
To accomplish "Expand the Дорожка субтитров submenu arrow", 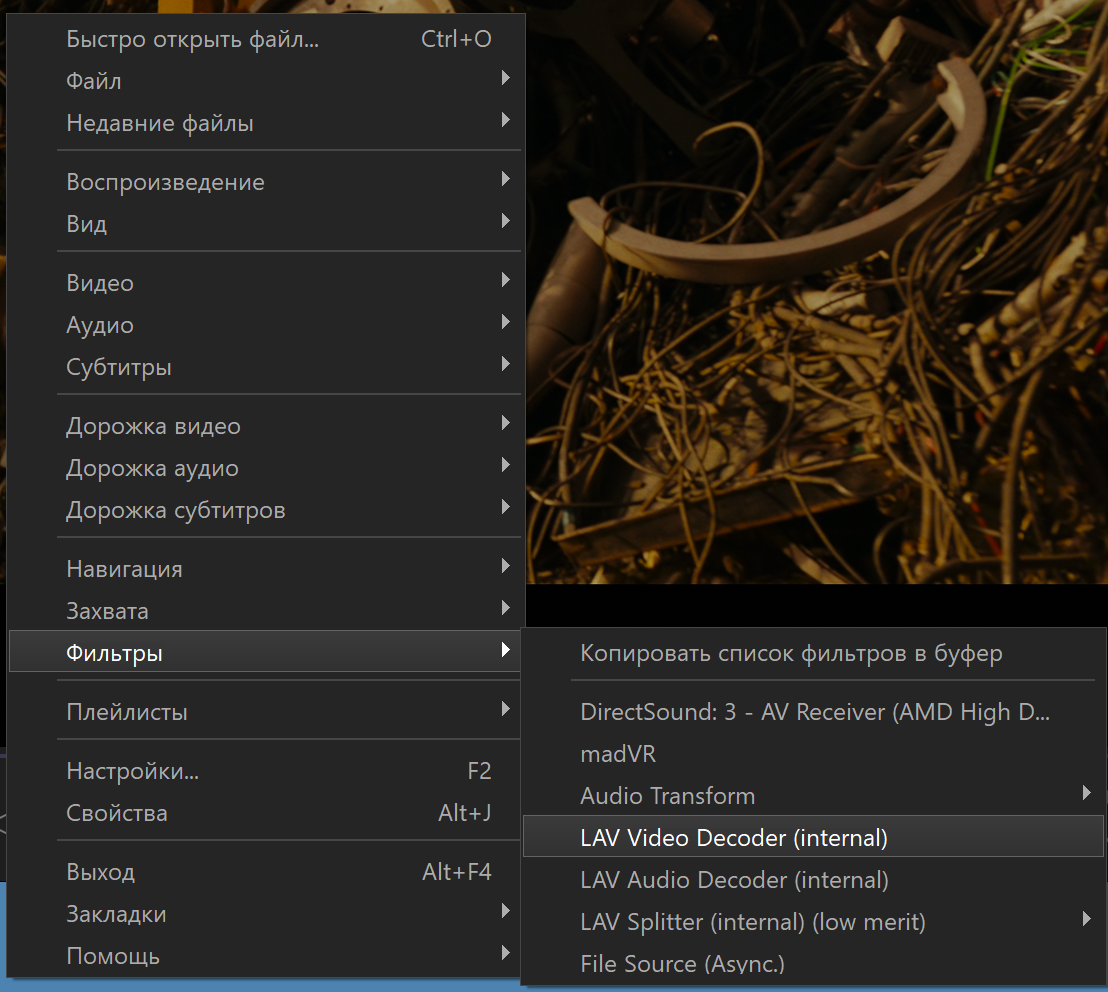I will 505,509.
